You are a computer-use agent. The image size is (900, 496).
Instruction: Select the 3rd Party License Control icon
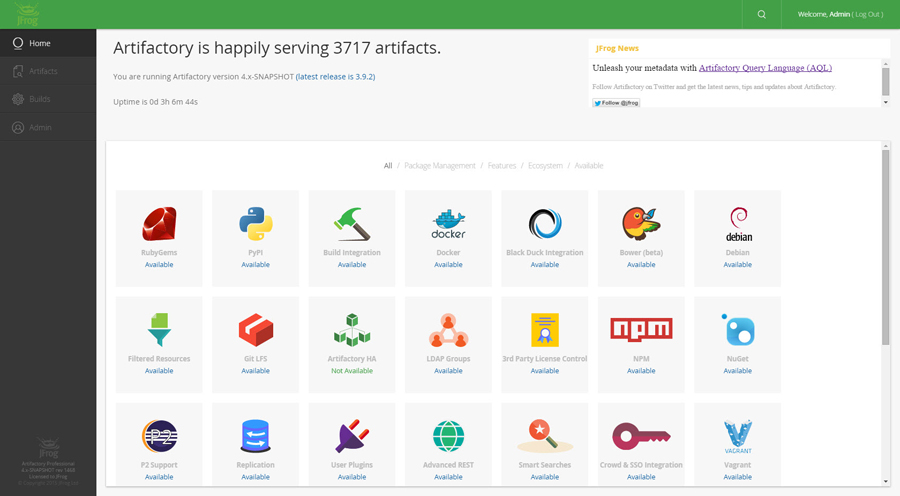545,330
